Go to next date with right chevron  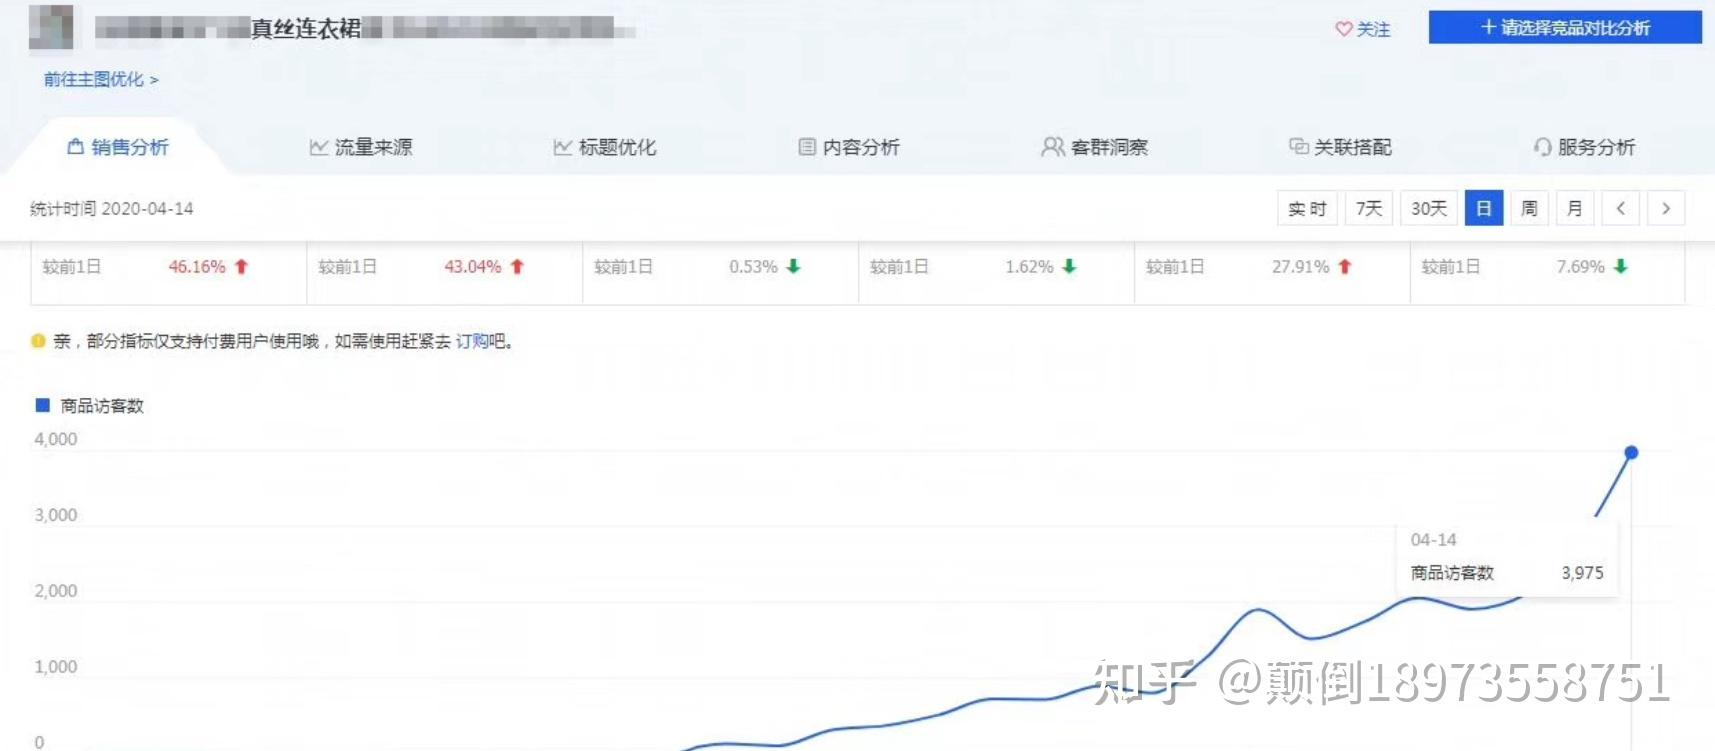(x=1665, y=208)
